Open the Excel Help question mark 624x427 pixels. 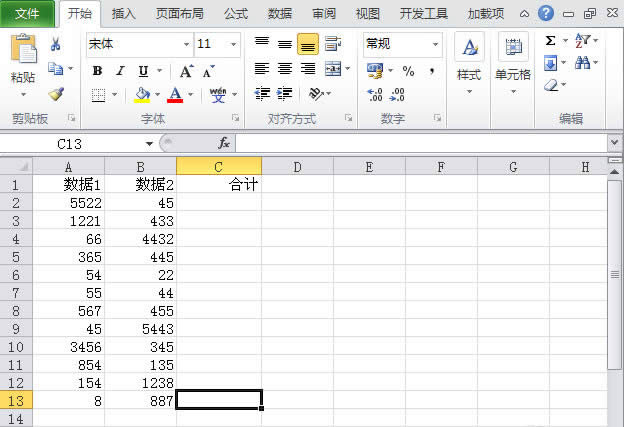546,14
